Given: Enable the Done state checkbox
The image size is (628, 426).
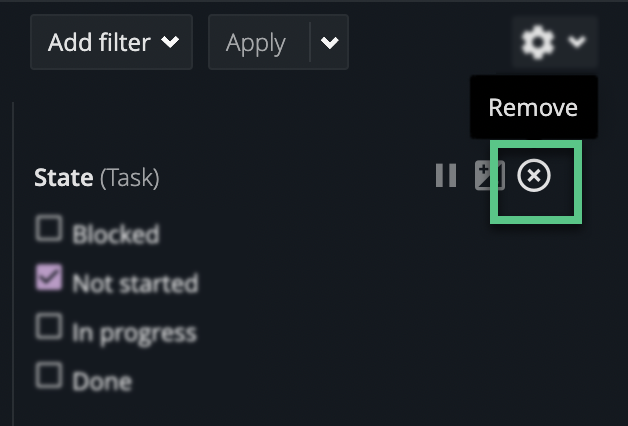Looking at the screenshot, I should tap(48, 374).
